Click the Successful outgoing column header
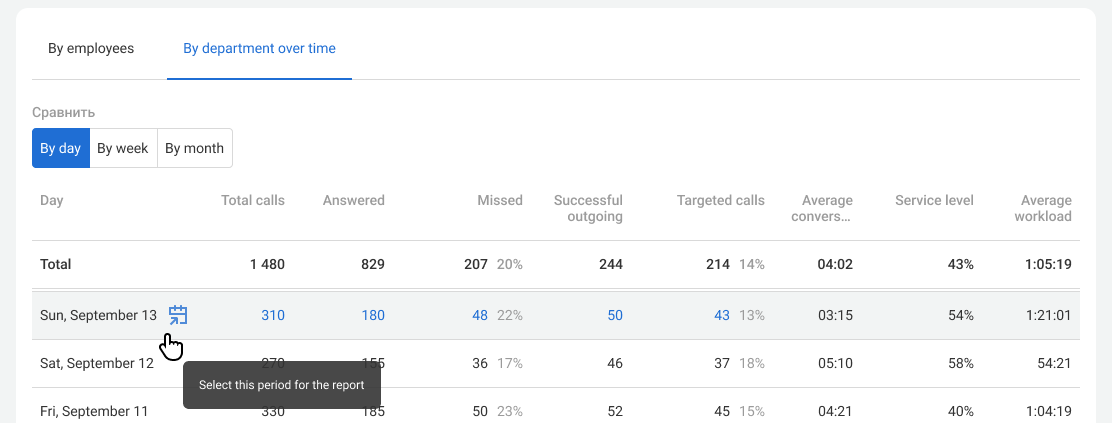The image size is (1112, 423). coord(588,208)
